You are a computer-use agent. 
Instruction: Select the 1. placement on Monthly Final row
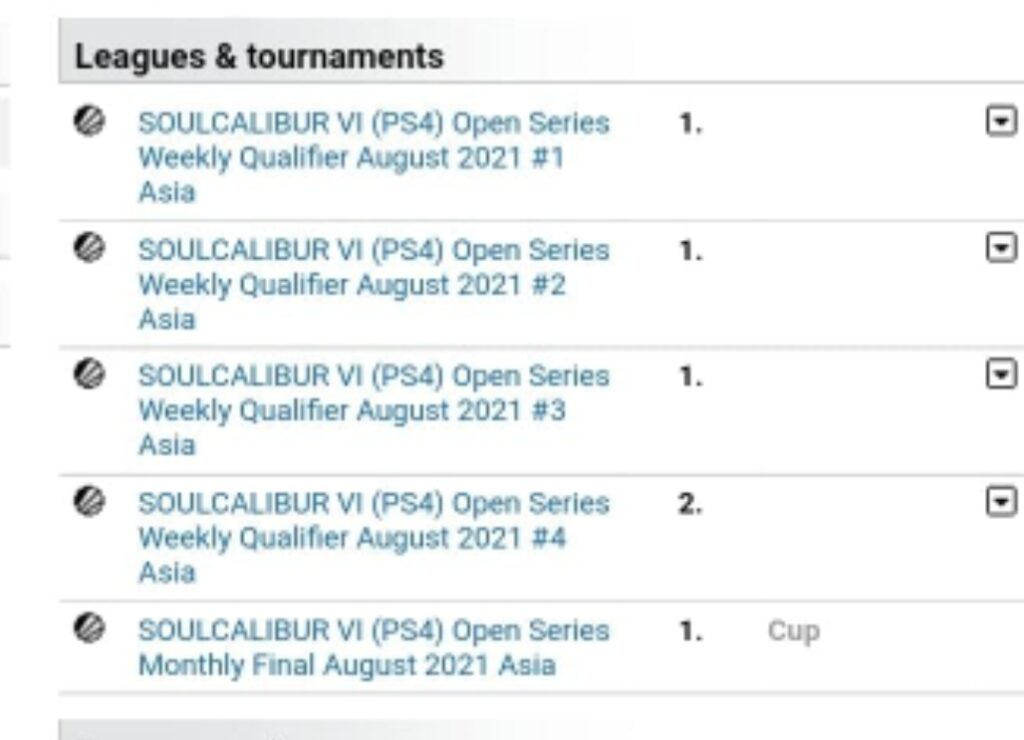point(690,631)
